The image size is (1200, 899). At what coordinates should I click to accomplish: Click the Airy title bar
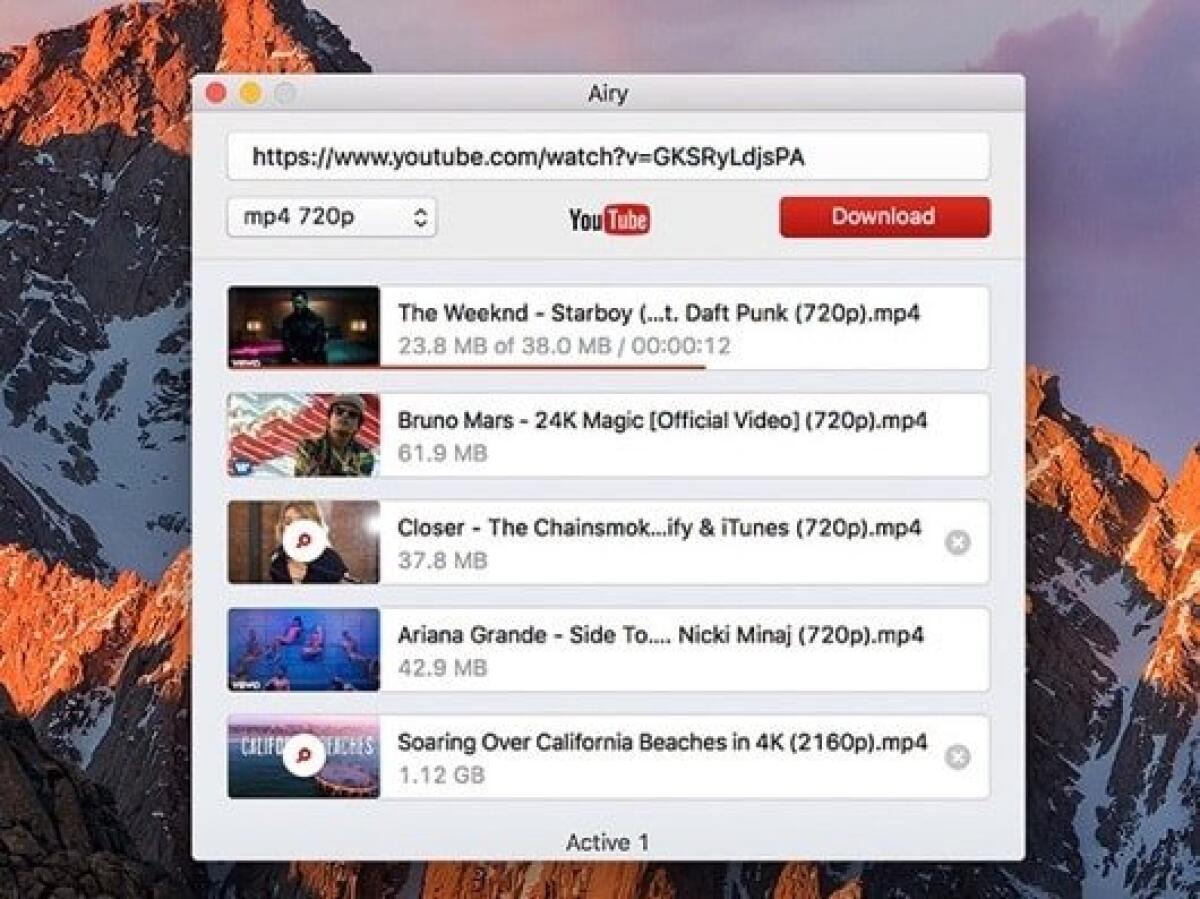[608, 93]
